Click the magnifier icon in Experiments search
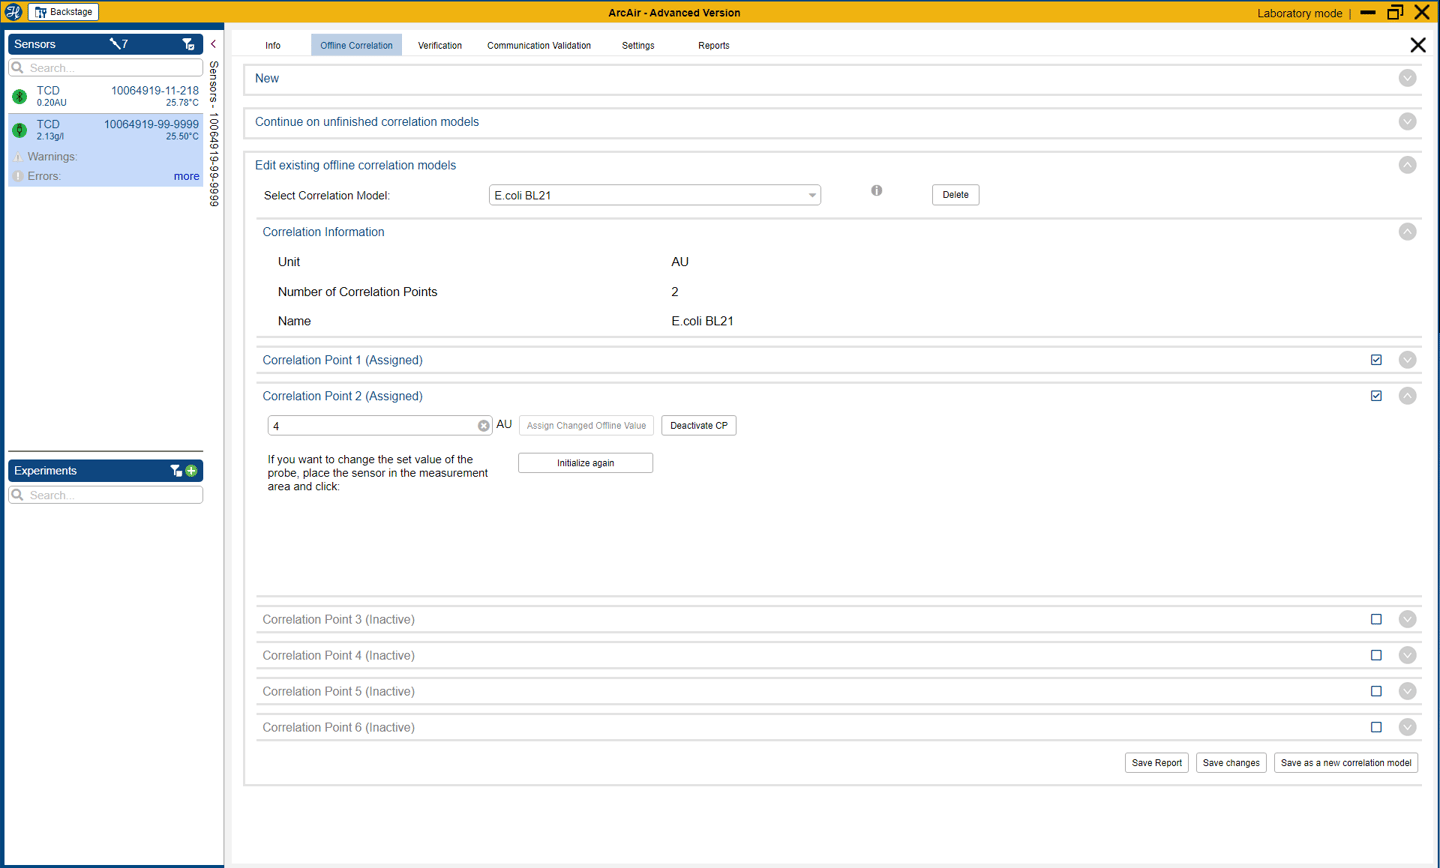The height and width of the screenshot is (868, 1440). [x=17, y=495]
